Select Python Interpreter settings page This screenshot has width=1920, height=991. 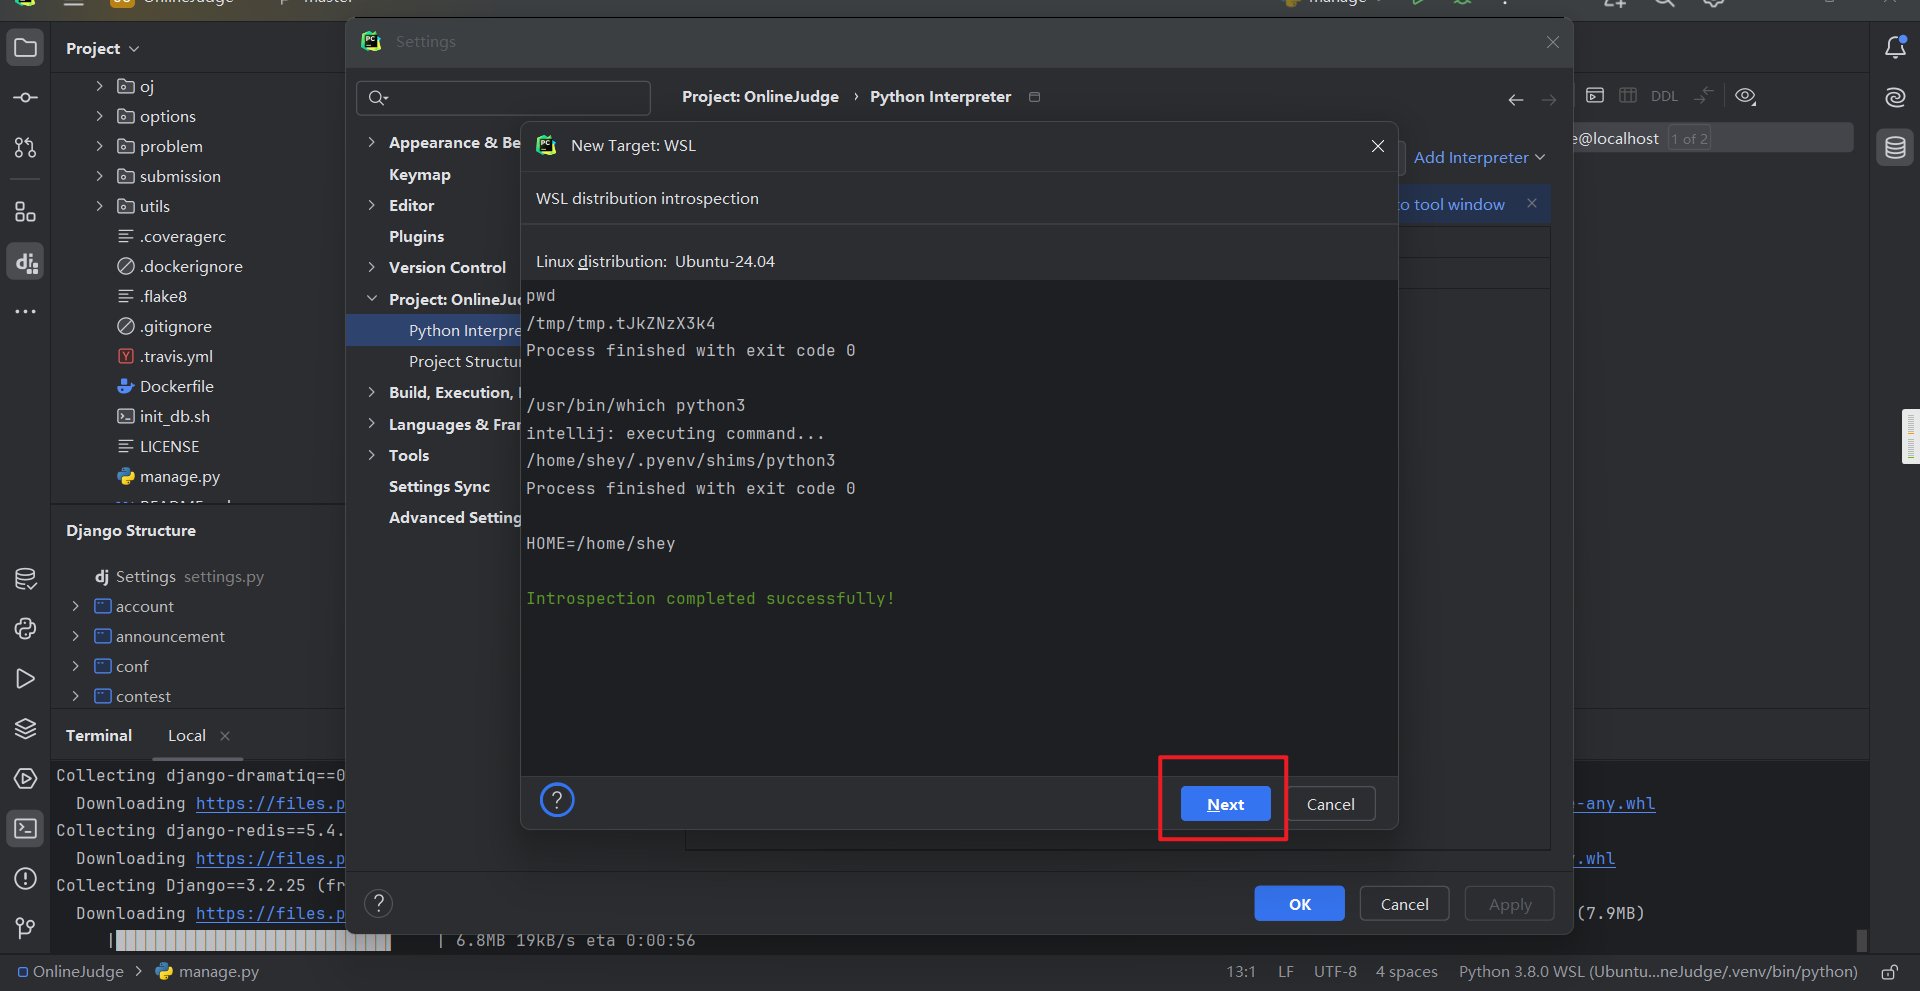tap(434, 330)
